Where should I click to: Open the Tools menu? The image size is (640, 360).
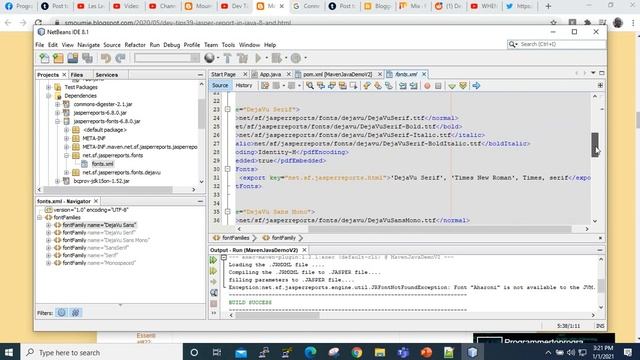coord(228,45)
